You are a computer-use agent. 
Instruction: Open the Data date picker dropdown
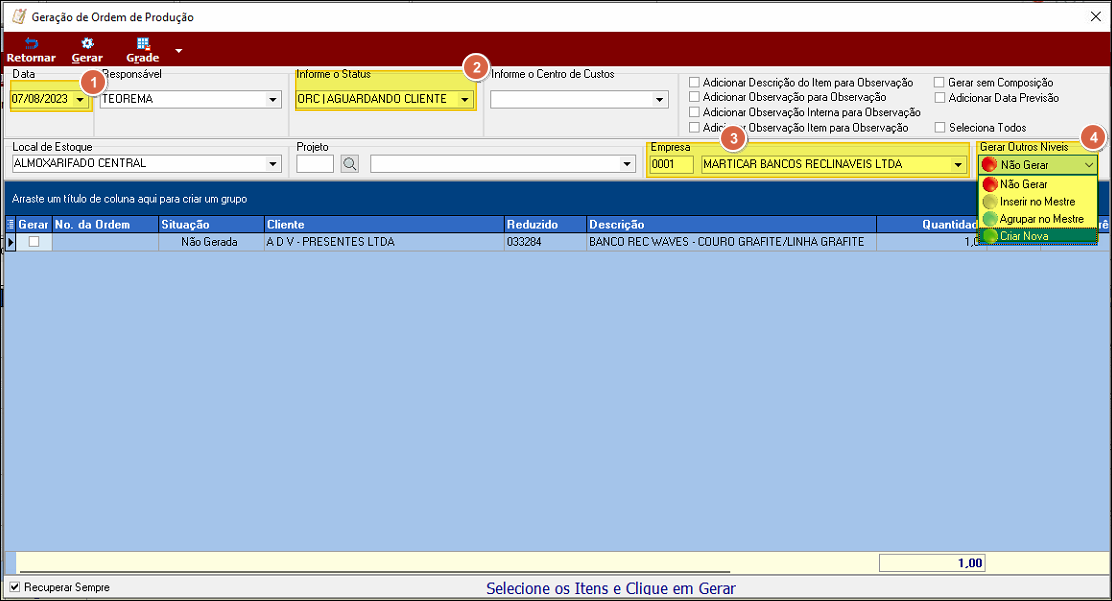pos(79,99)
